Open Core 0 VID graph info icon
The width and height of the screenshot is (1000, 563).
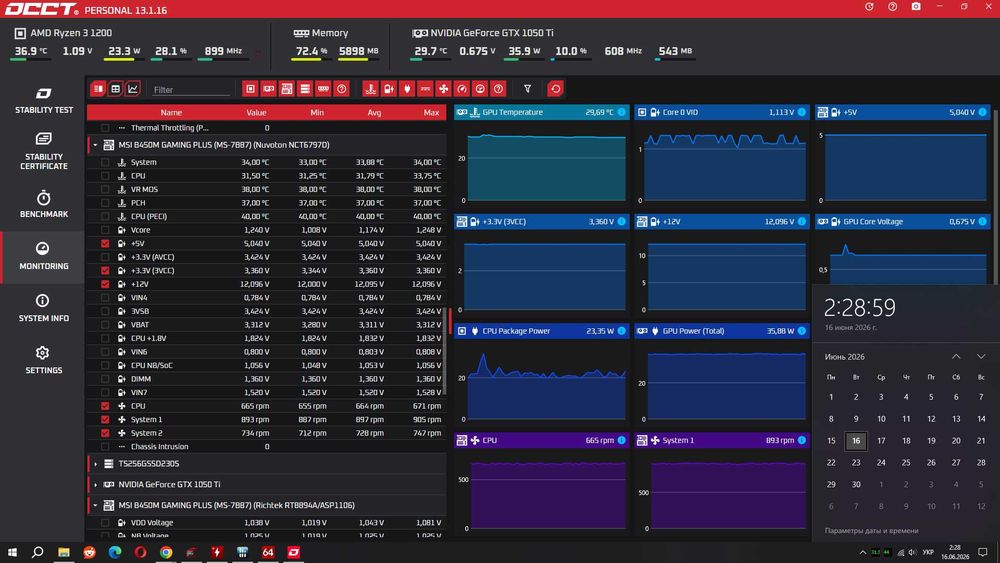[802, 112]
